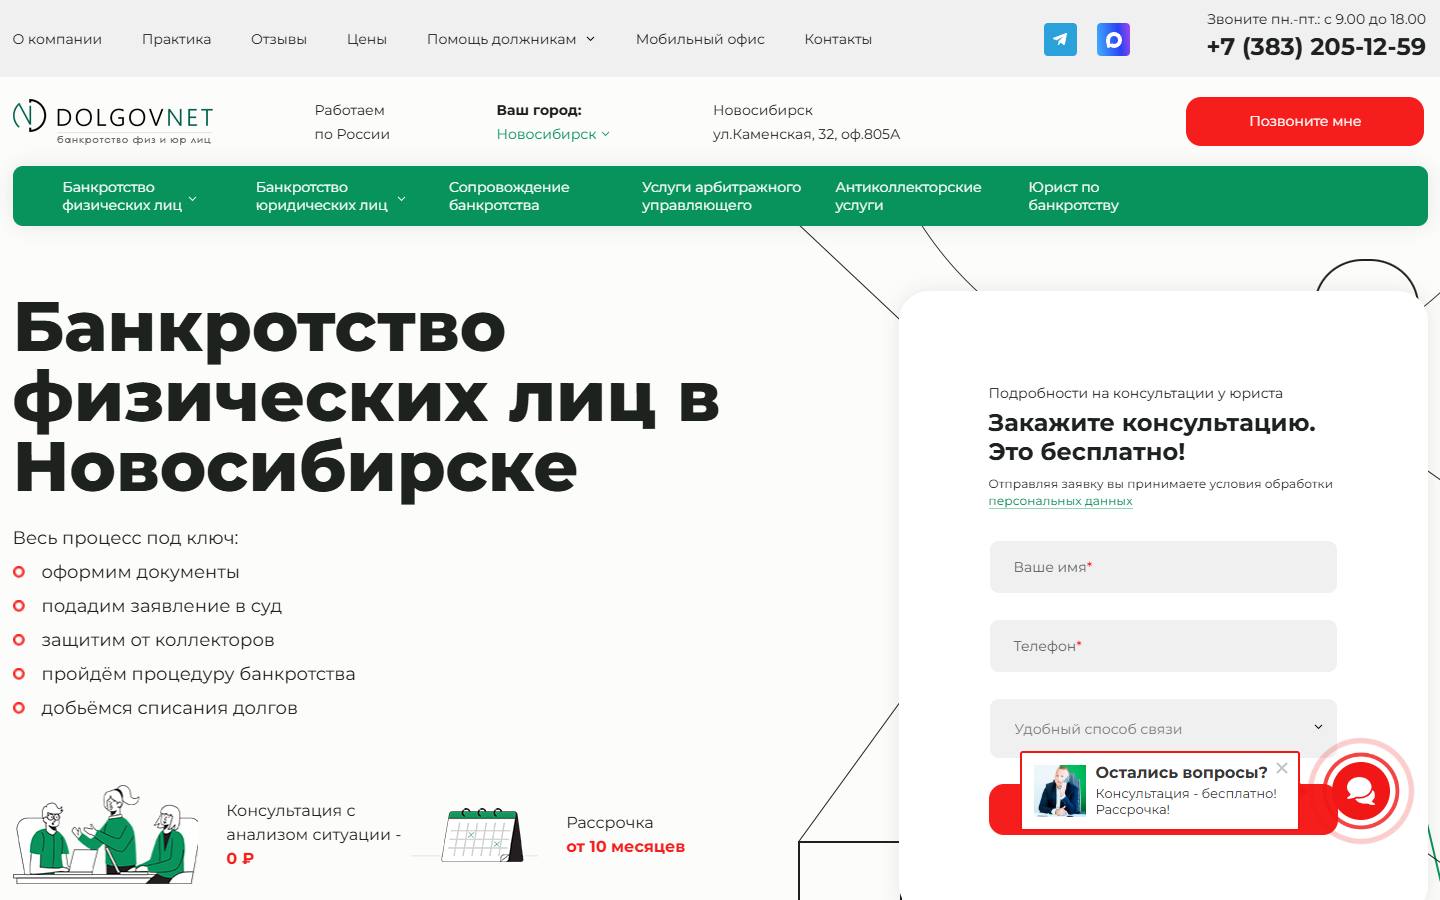
Task: Expand 'Банкротство юридических лиц' submenu
Action: click(330, 196)
